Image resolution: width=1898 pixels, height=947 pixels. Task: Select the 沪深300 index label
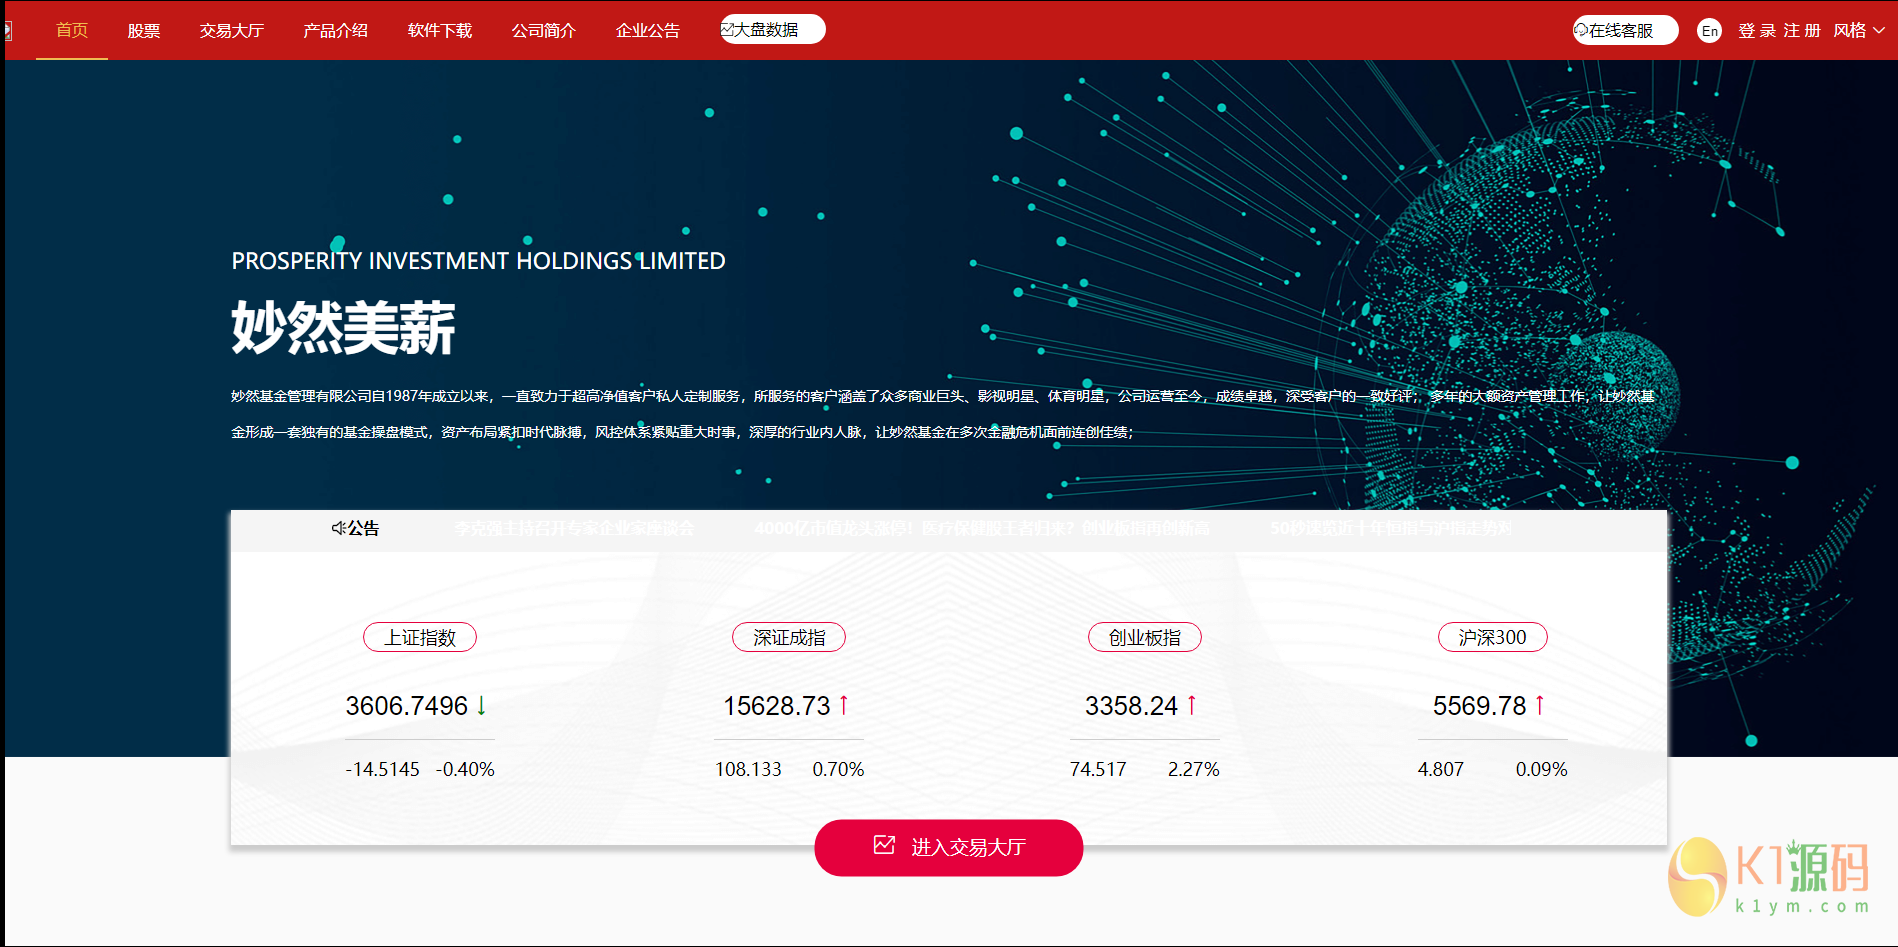(1493, 637)
